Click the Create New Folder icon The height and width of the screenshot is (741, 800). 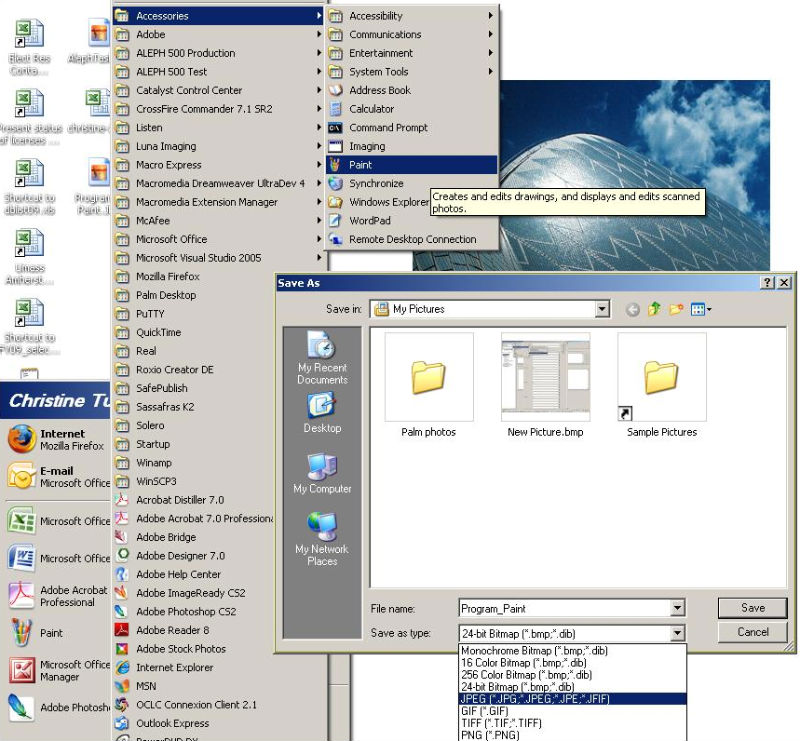tap(677, 310)
